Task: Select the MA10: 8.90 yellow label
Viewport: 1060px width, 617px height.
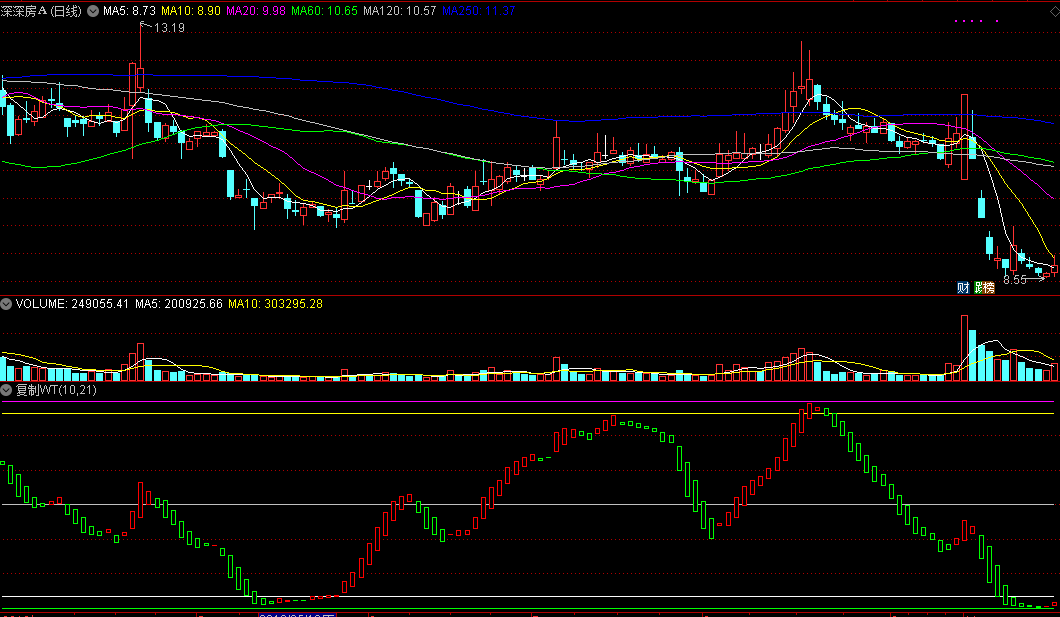Action: pyautogui.click(x=191, y=11)
